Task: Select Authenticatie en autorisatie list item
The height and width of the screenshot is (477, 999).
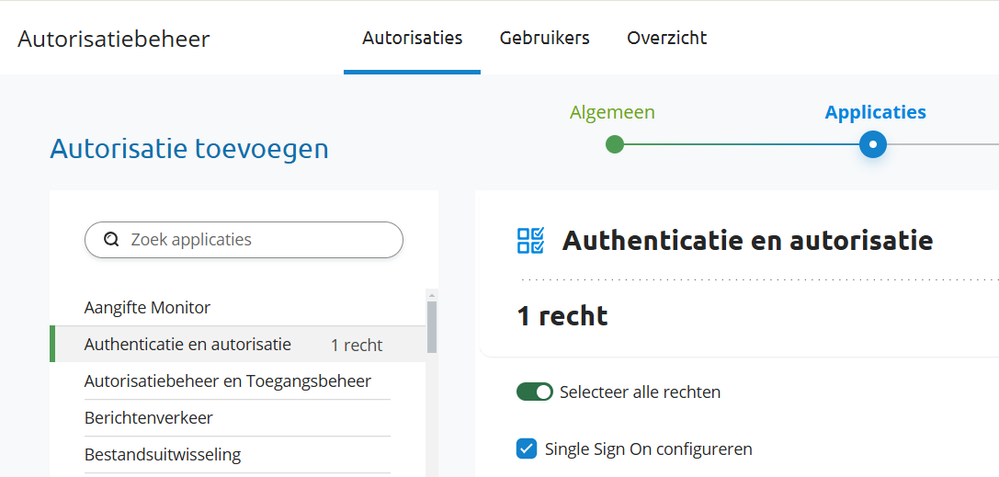Action: (x=188, y=344)
